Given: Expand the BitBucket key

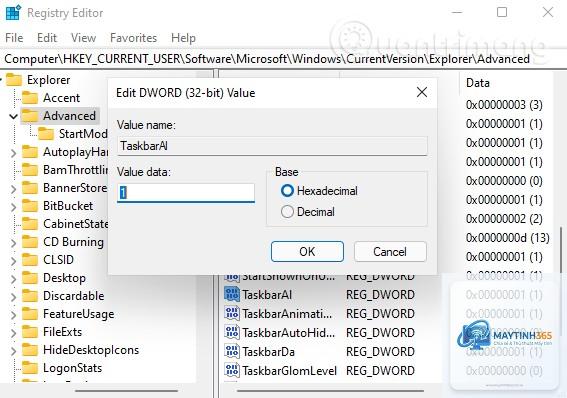Looking at the screenshot, I should pos(13,206).
